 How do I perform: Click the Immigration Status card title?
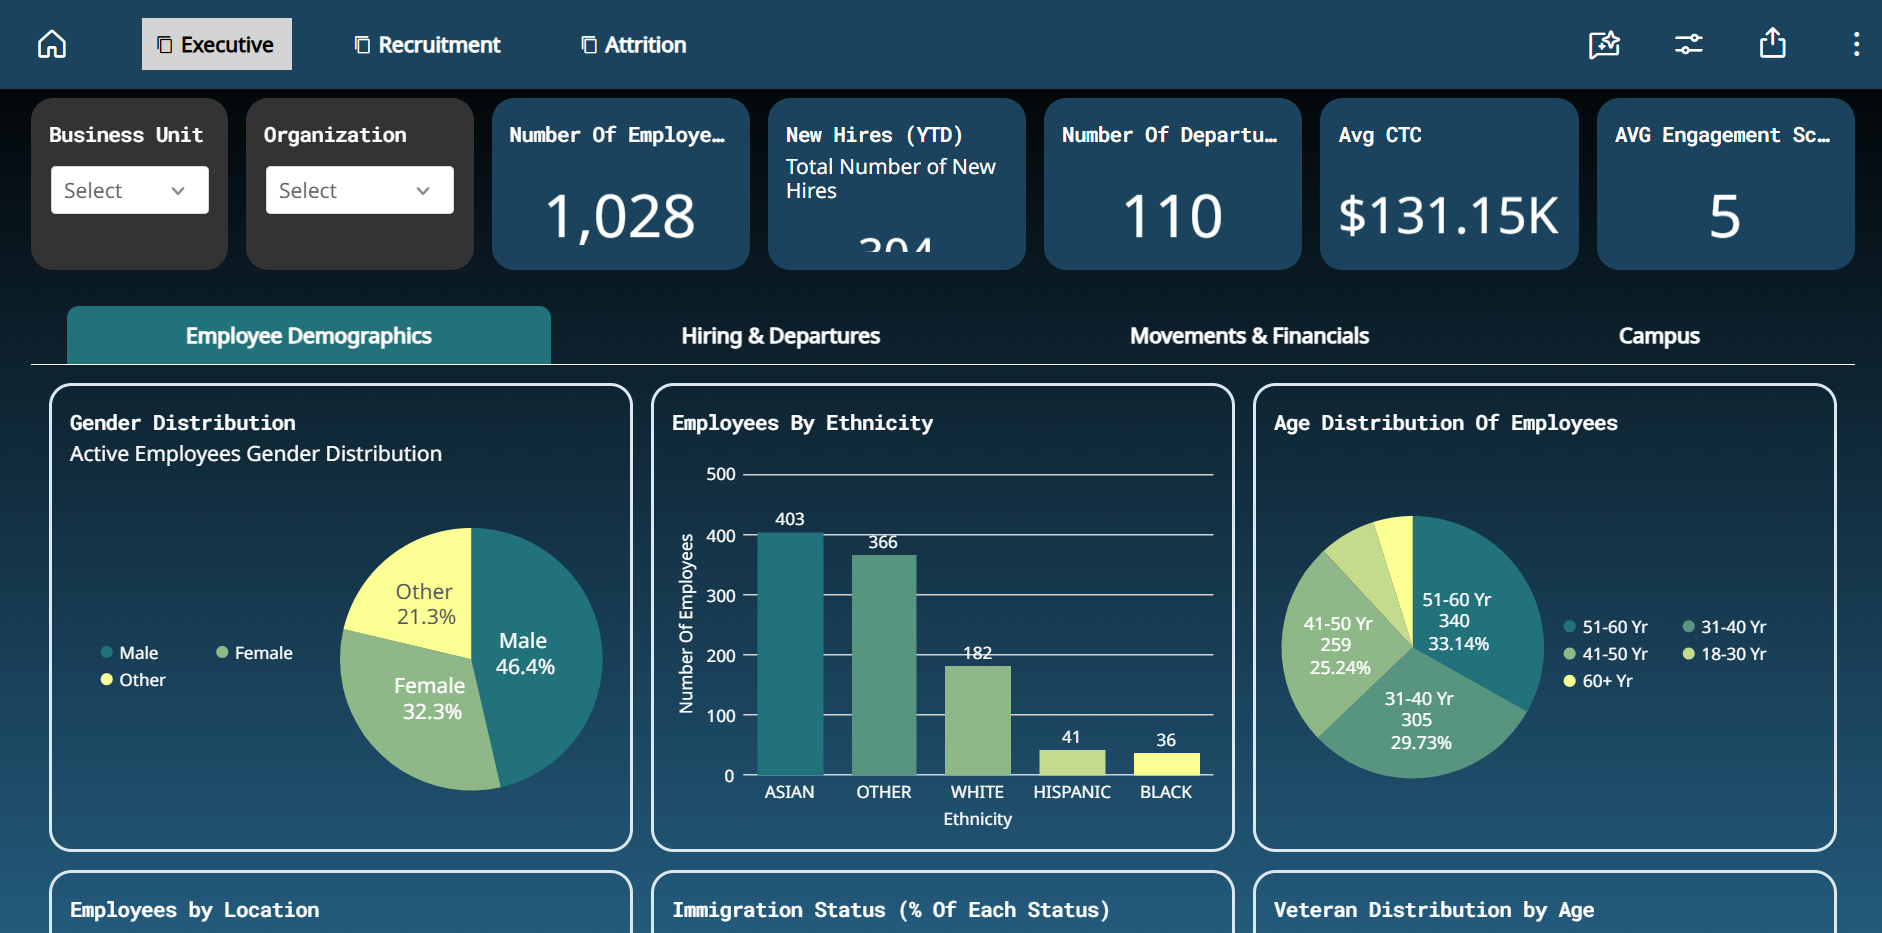890,909
